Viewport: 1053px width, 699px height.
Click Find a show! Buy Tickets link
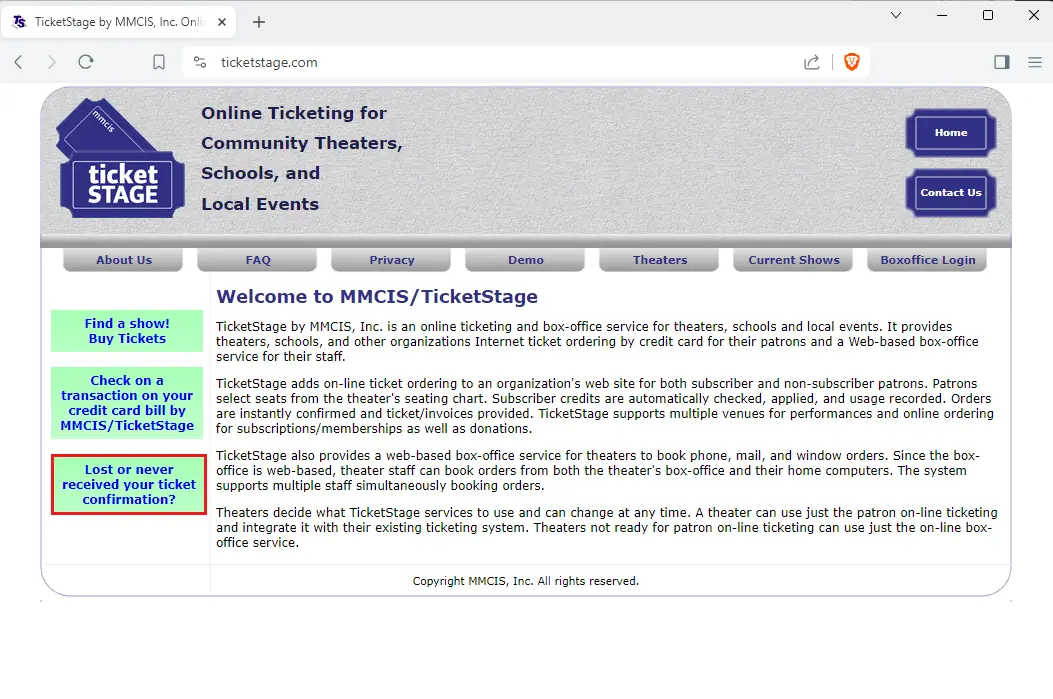(x=127, y=331)
